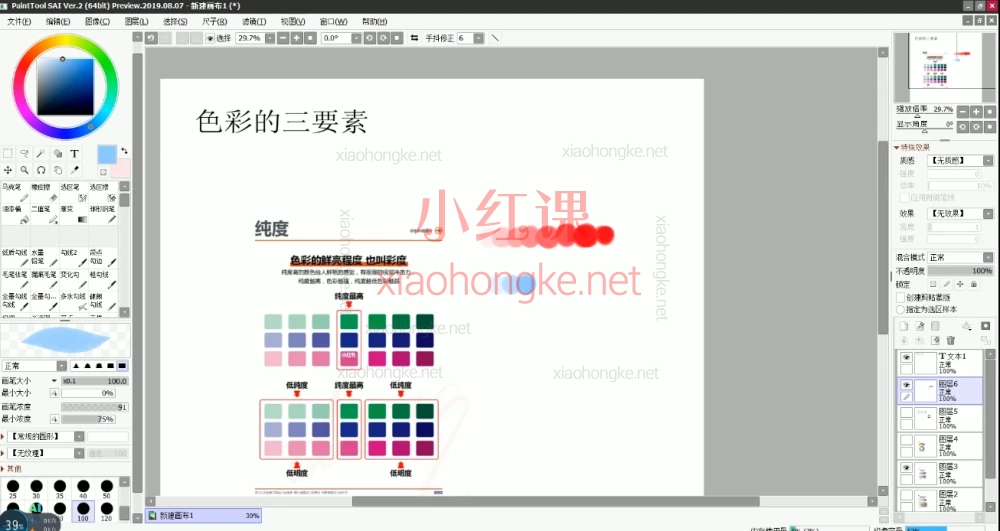Select brush size preset 100

point(83,511)
